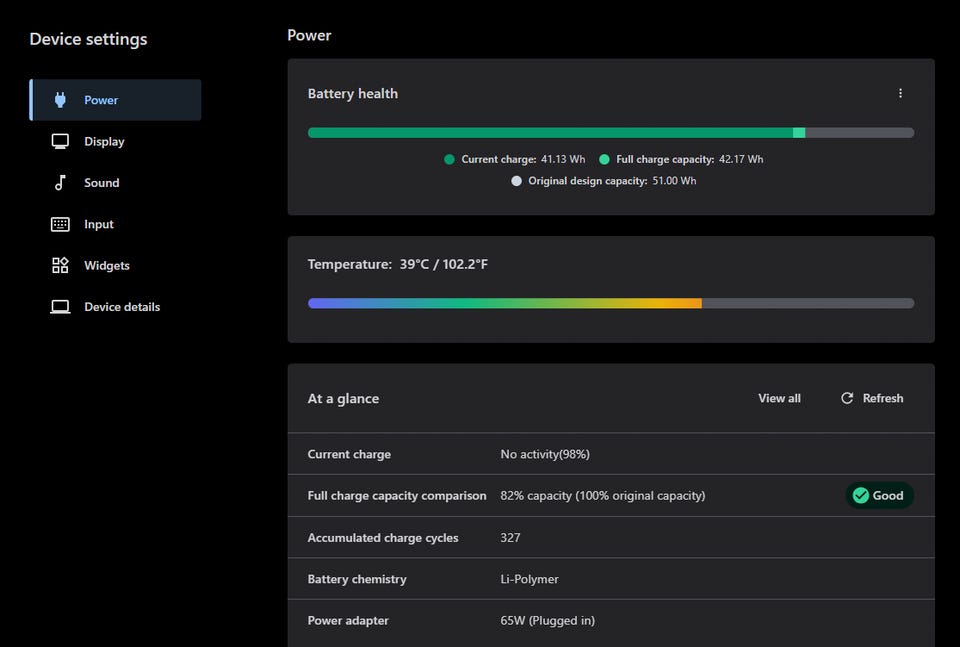Image resolution: width=960 pixels, height=647 pixels.
Task: Select the Current charge No activity row
Action: click(x=610, y=454)
